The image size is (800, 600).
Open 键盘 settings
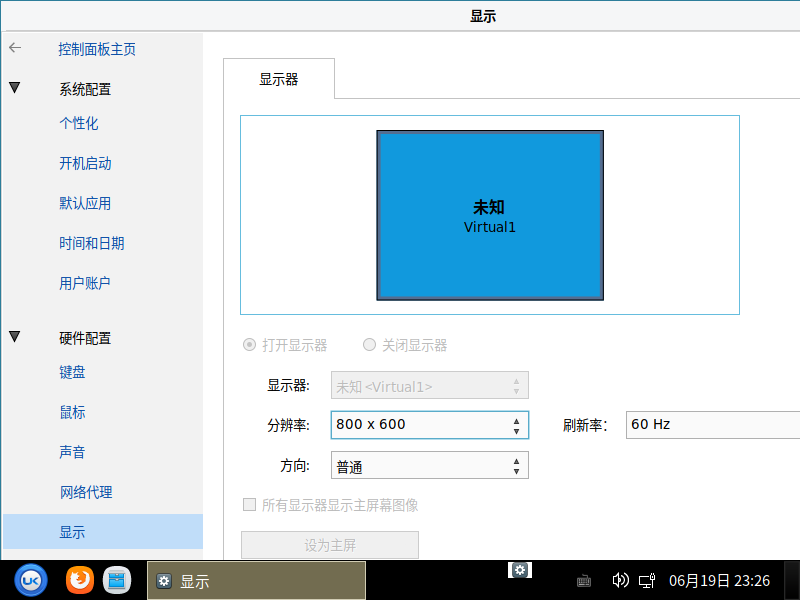pyautogui.click(x=72, y=372)
